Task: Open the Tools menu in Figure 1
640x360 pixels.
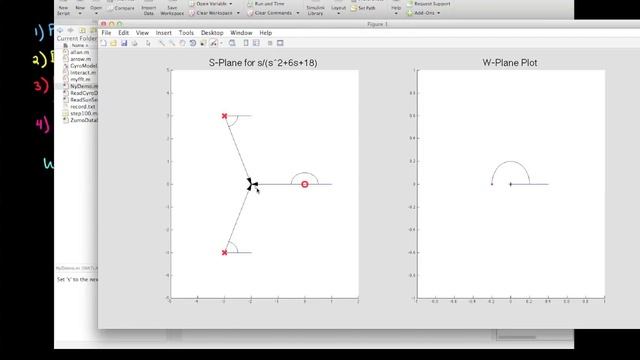Action: pos(186,33)
